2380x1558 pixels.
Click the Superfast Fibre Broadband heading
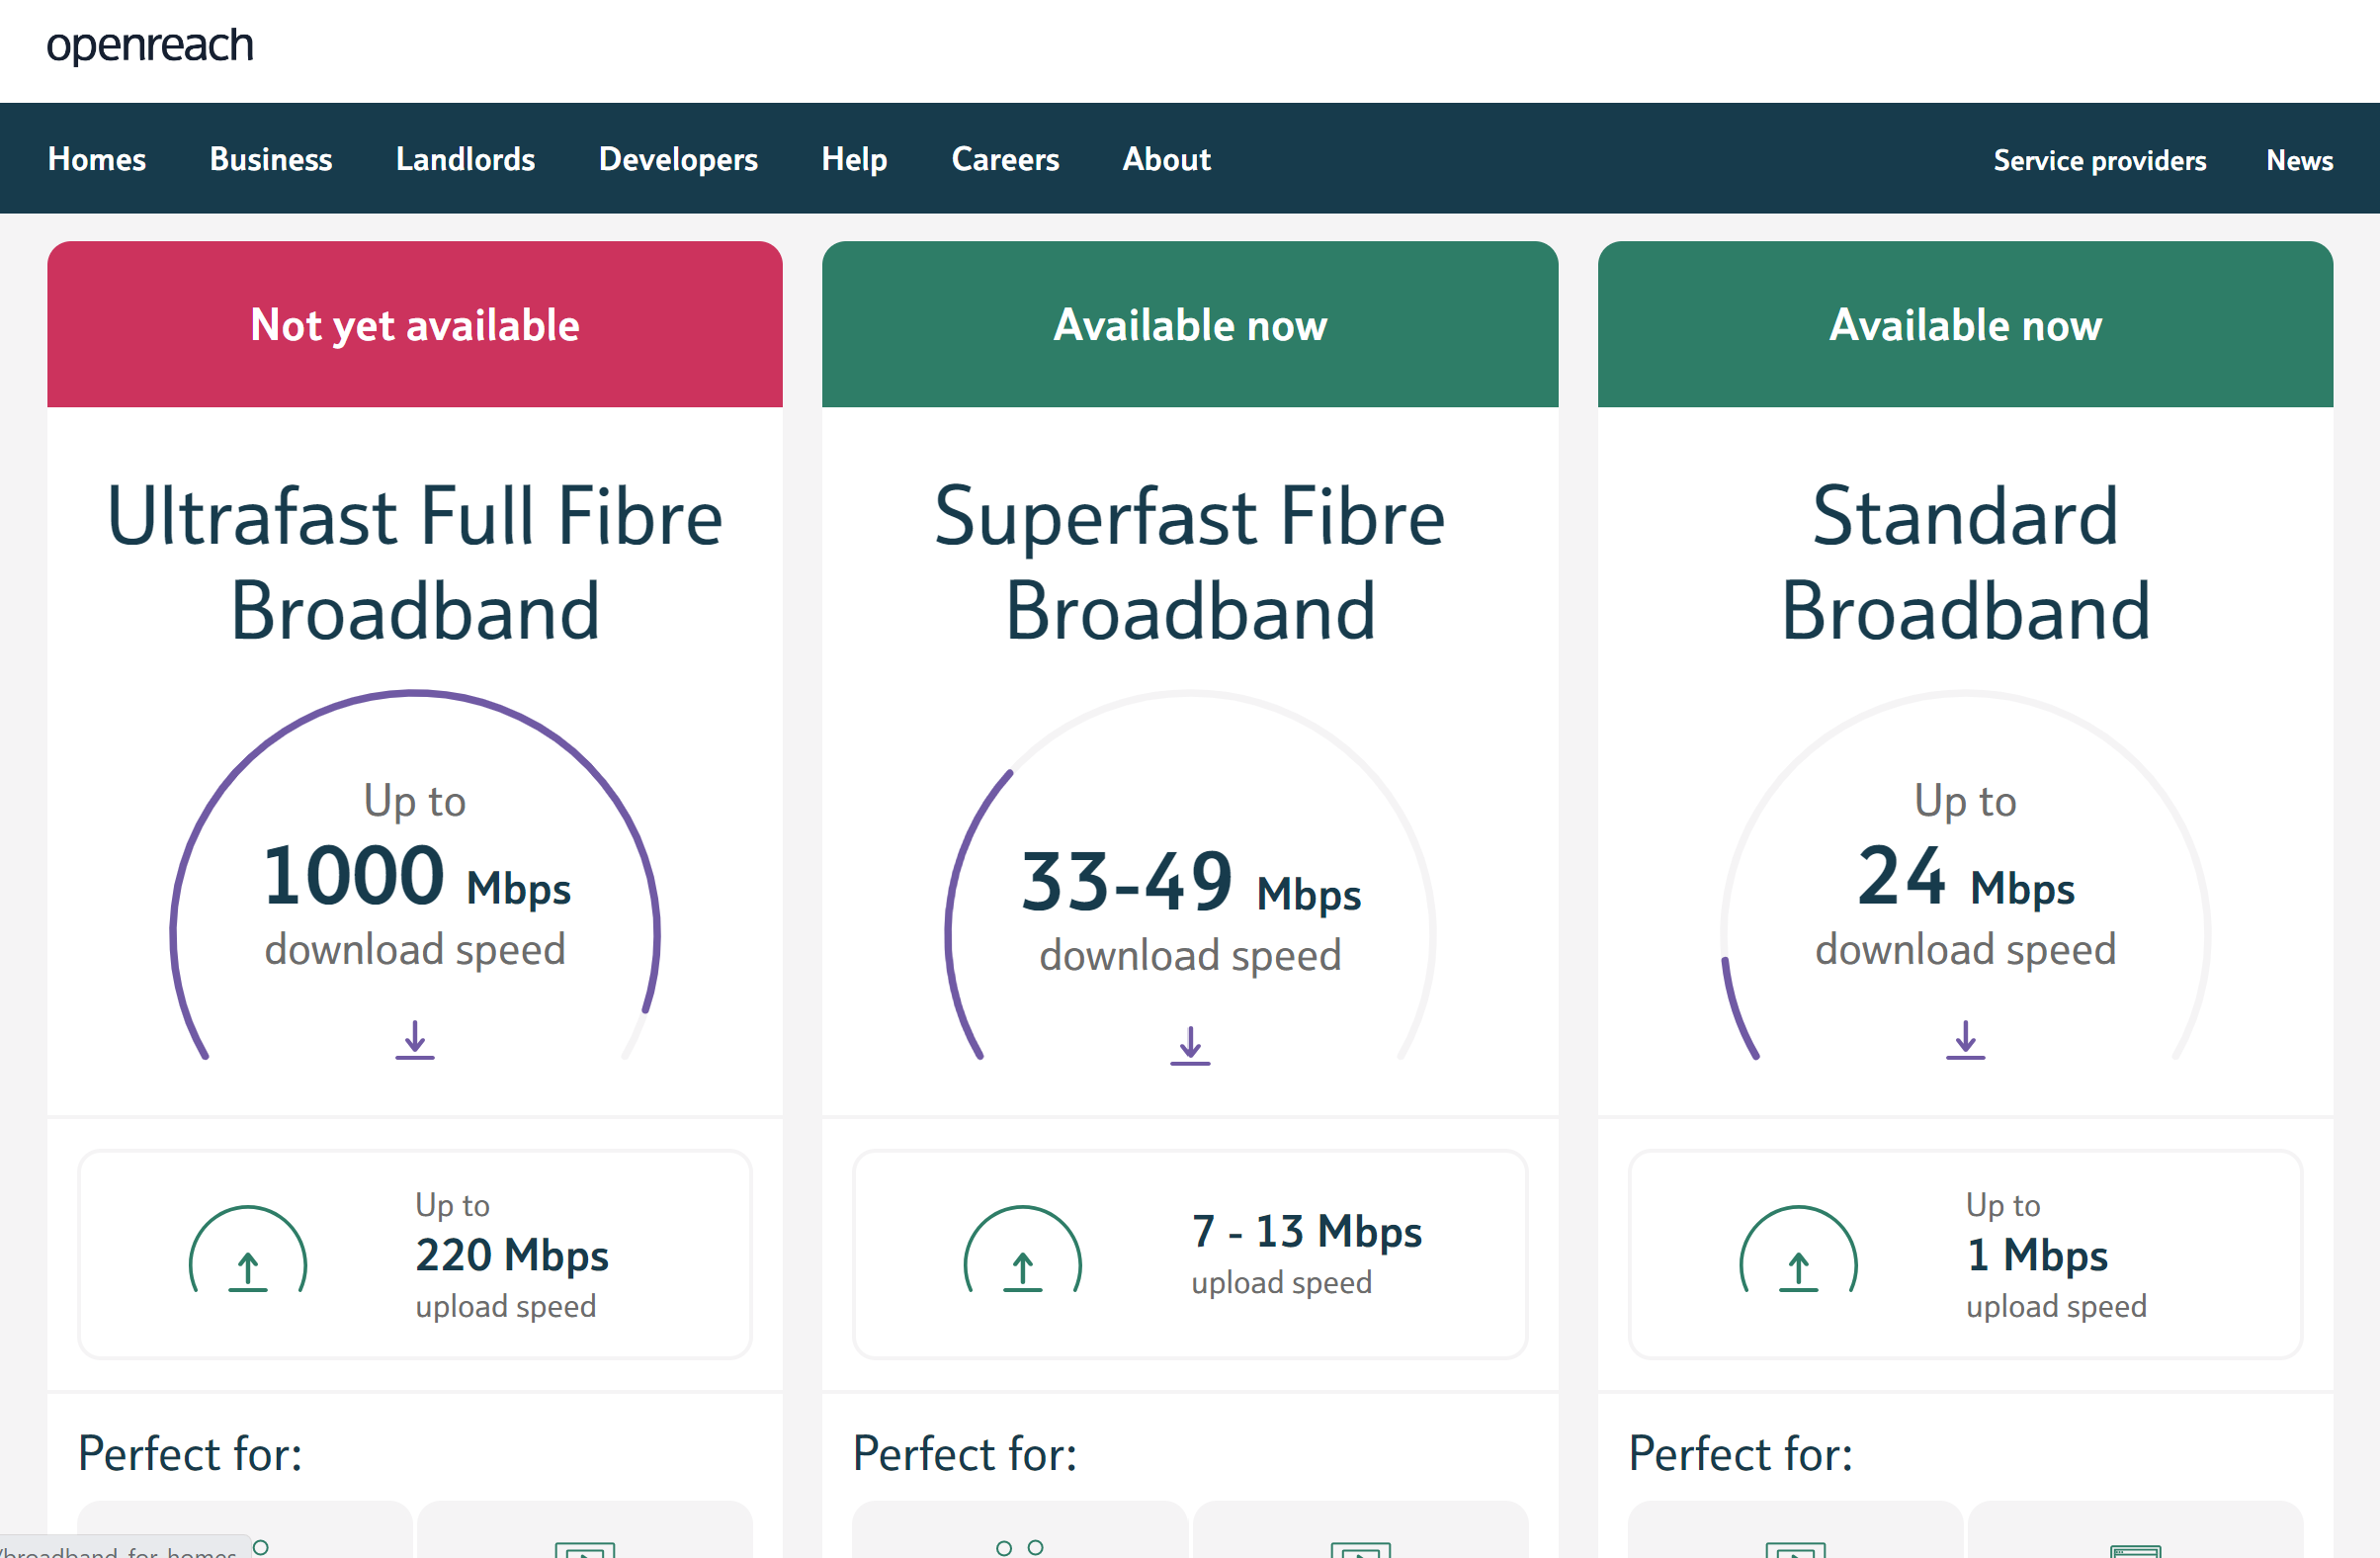pos(1189,563)
